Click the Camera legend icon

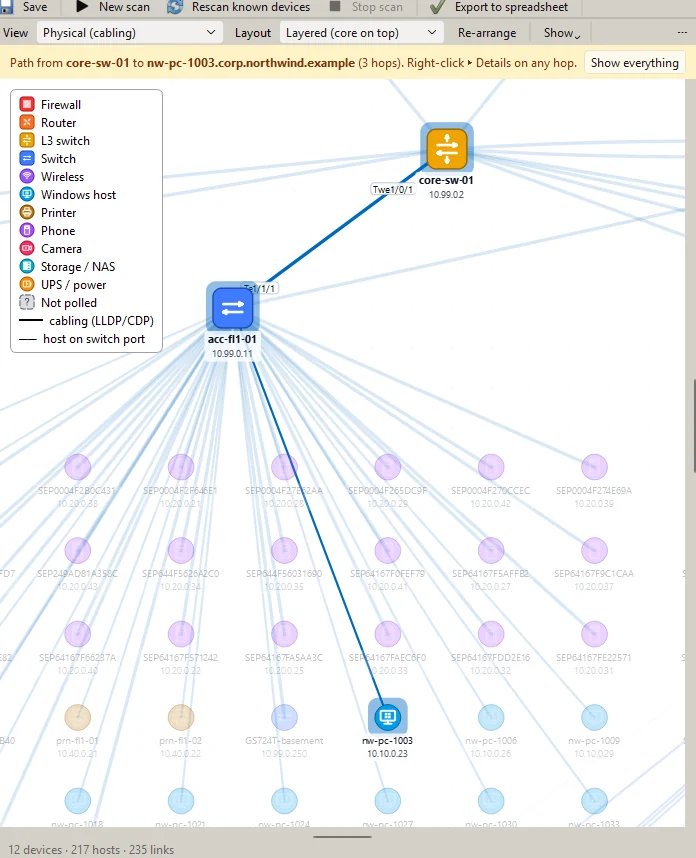tap(27, 248)
